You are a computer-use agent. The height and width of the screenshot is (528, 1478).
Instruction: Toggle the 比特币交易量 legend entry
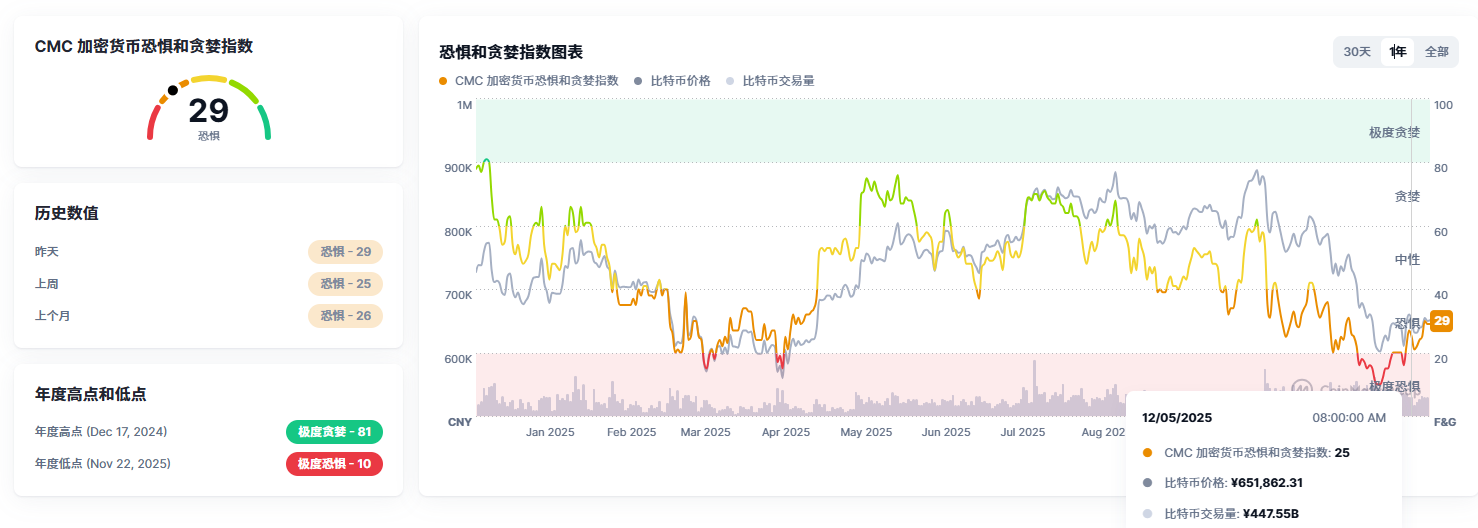770,81
